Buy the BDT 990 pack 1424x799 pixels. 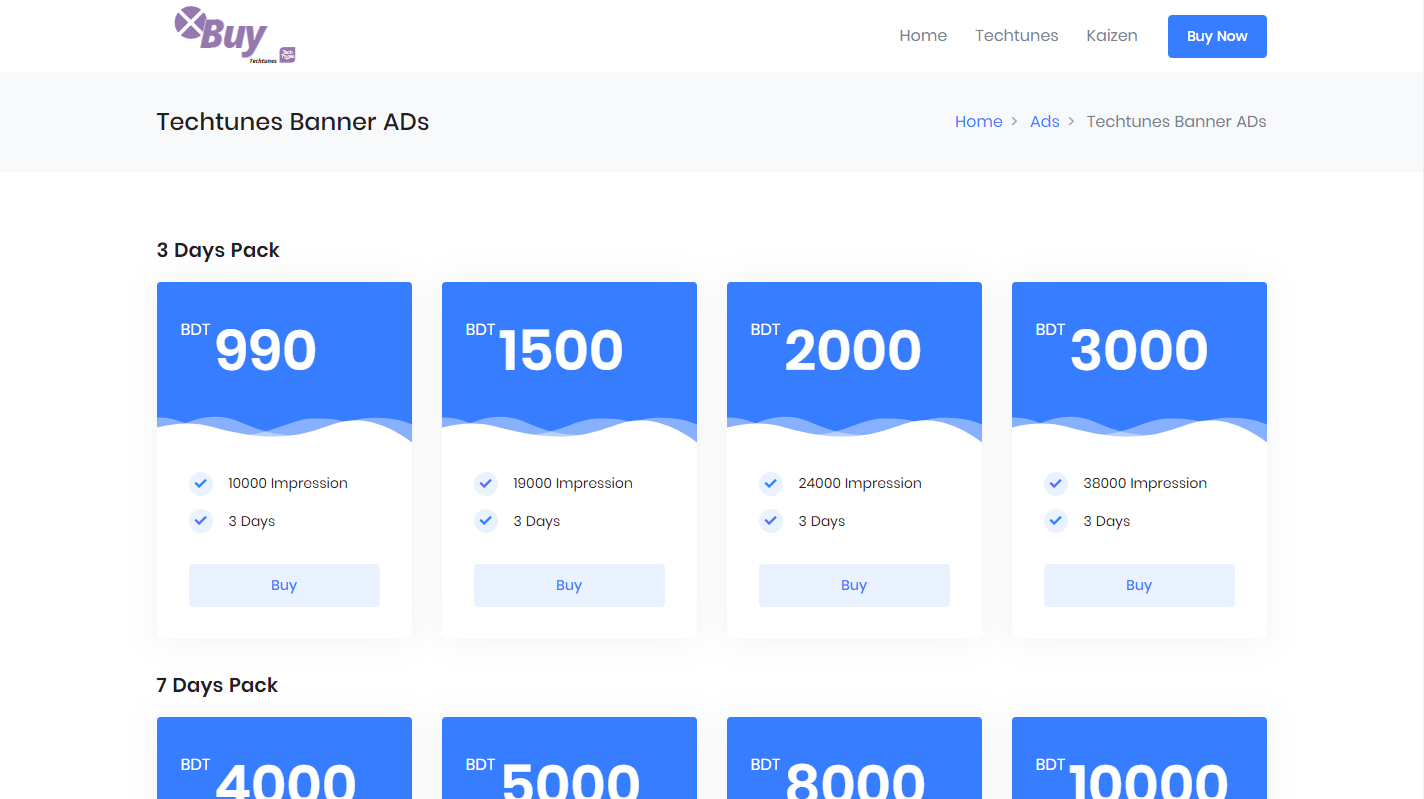(284, 585)
